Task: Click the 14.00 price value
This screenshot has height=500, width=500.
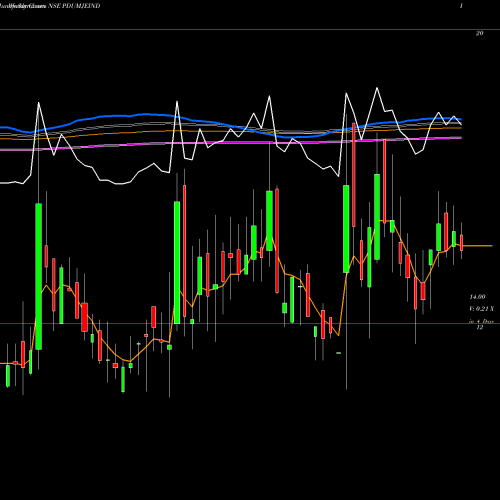Action: coord(477,297)
